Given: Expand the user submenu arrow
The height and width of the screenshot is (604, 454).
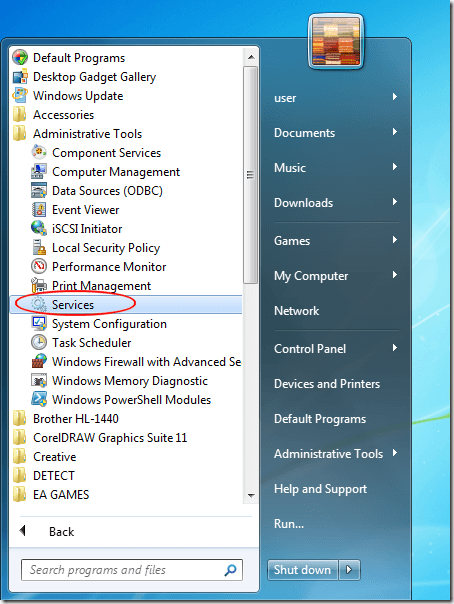Looking at the screenshot, I should (x=394, y=97).
